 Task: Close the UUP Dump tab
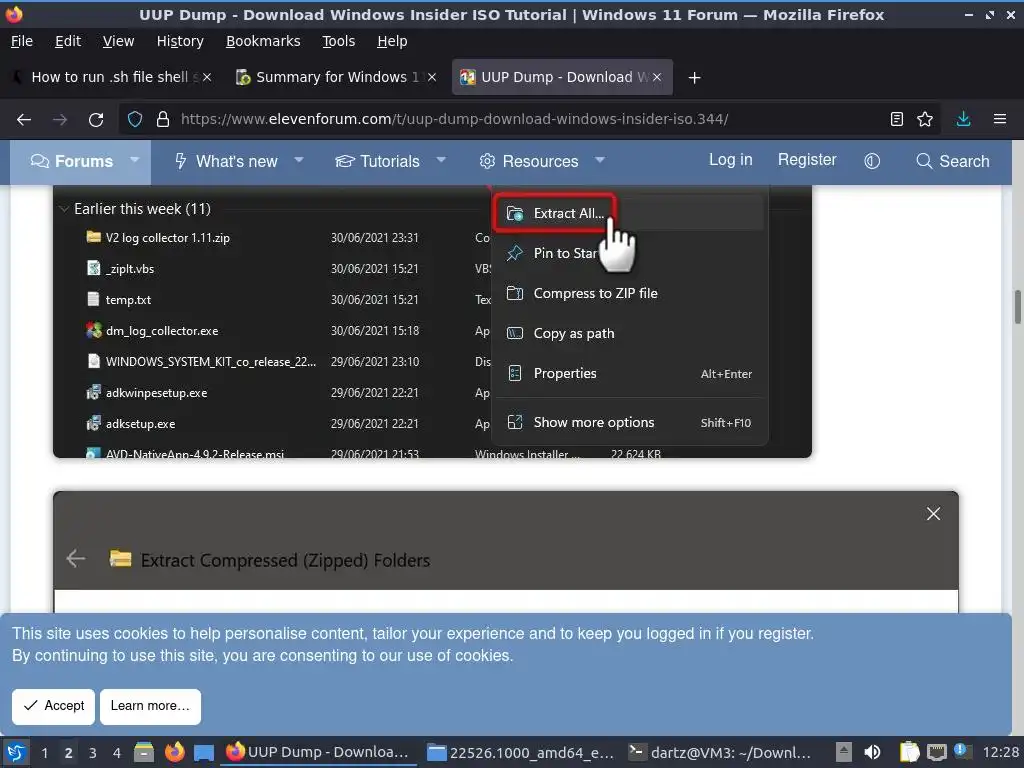[657, 77]
